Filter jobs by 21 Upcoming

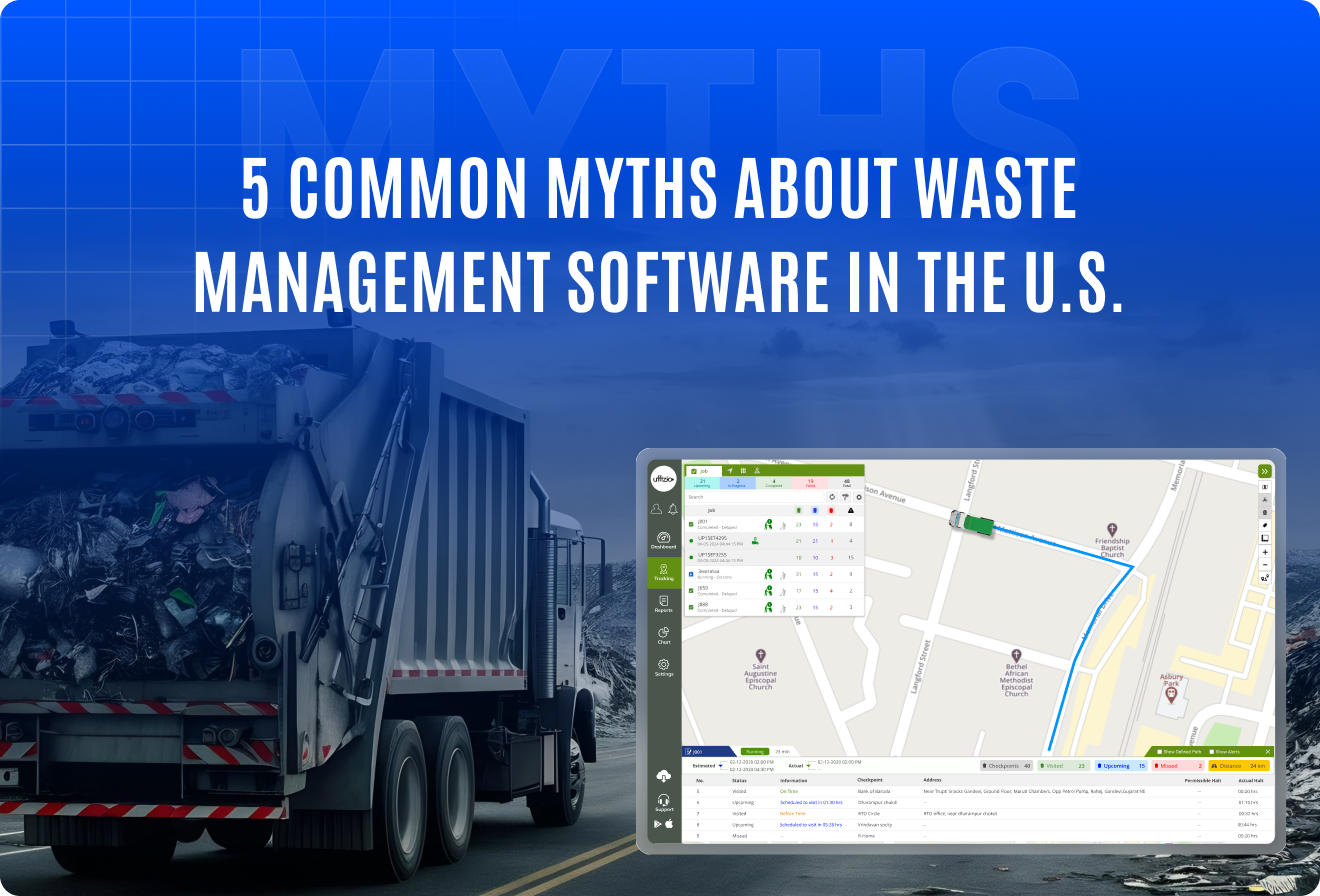click(702, 483)
